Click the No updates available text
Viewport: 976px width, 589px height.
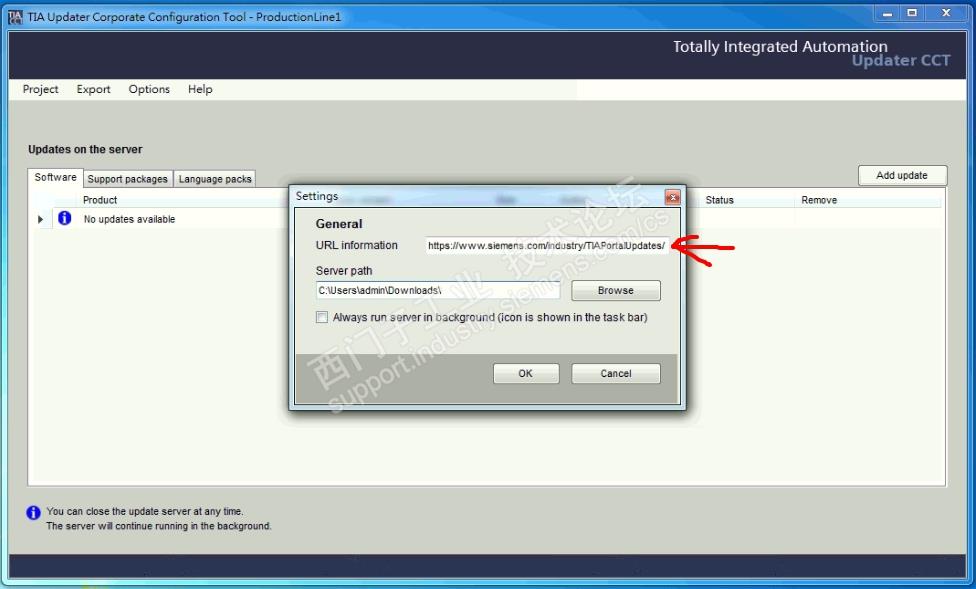pos(129,219)
